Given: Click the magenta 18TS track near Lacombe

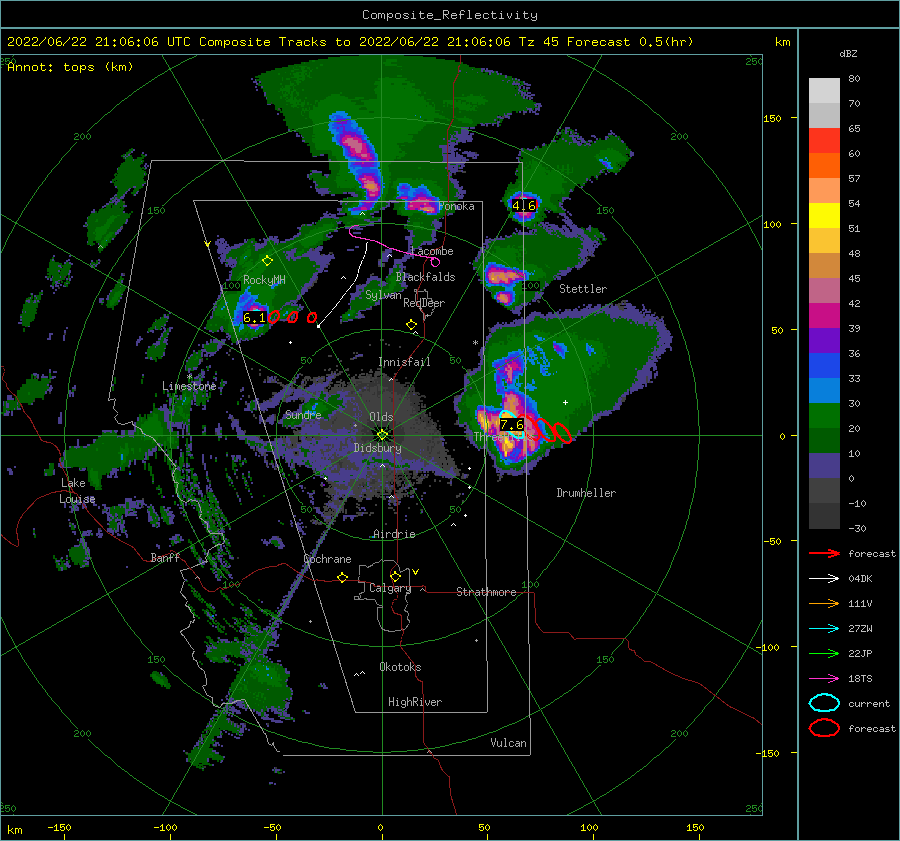Looking at the screenshot, I should click(393, 245).
